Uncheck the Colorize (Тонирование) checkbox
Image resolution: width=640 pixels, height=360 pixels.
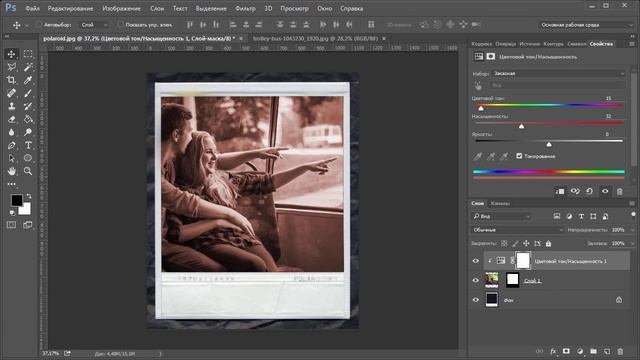pos(519,156)
